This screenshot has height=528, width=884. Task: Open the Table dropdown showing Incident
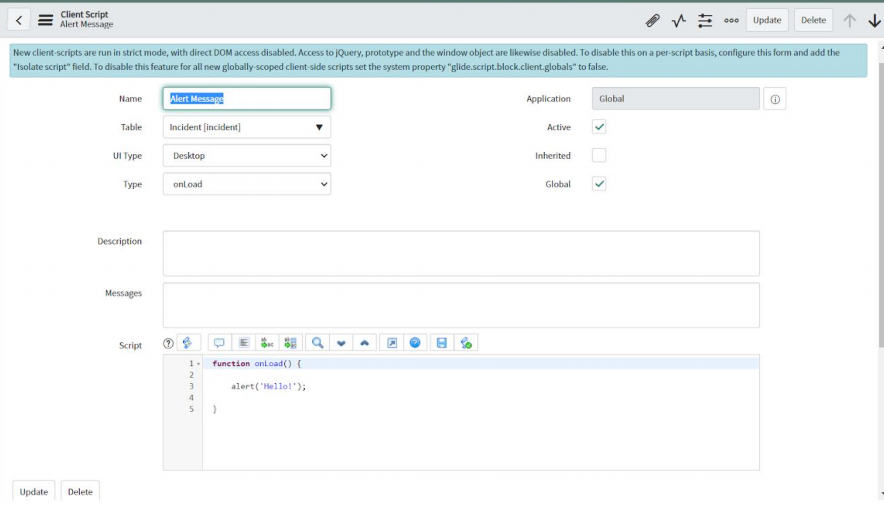247,127
